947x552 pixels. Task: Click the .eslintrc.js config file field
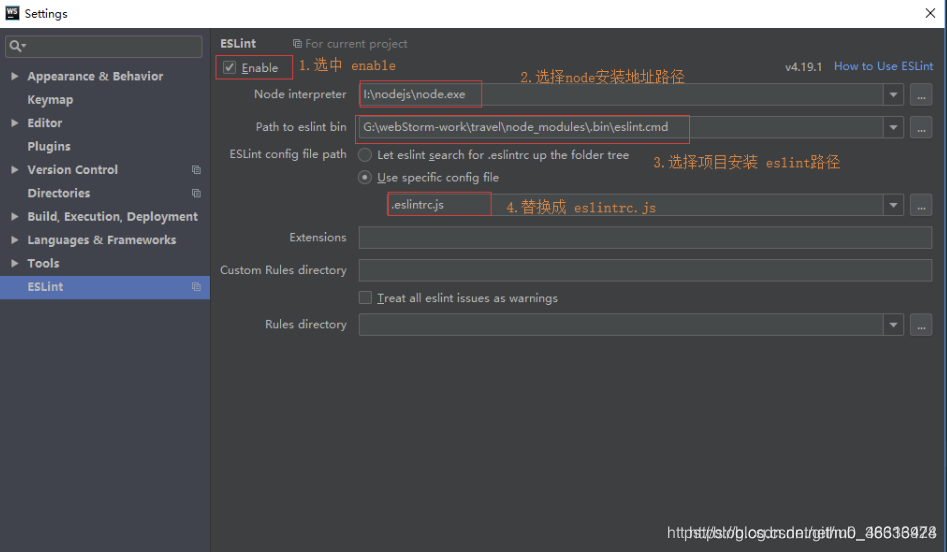click(x=635, y=205)
